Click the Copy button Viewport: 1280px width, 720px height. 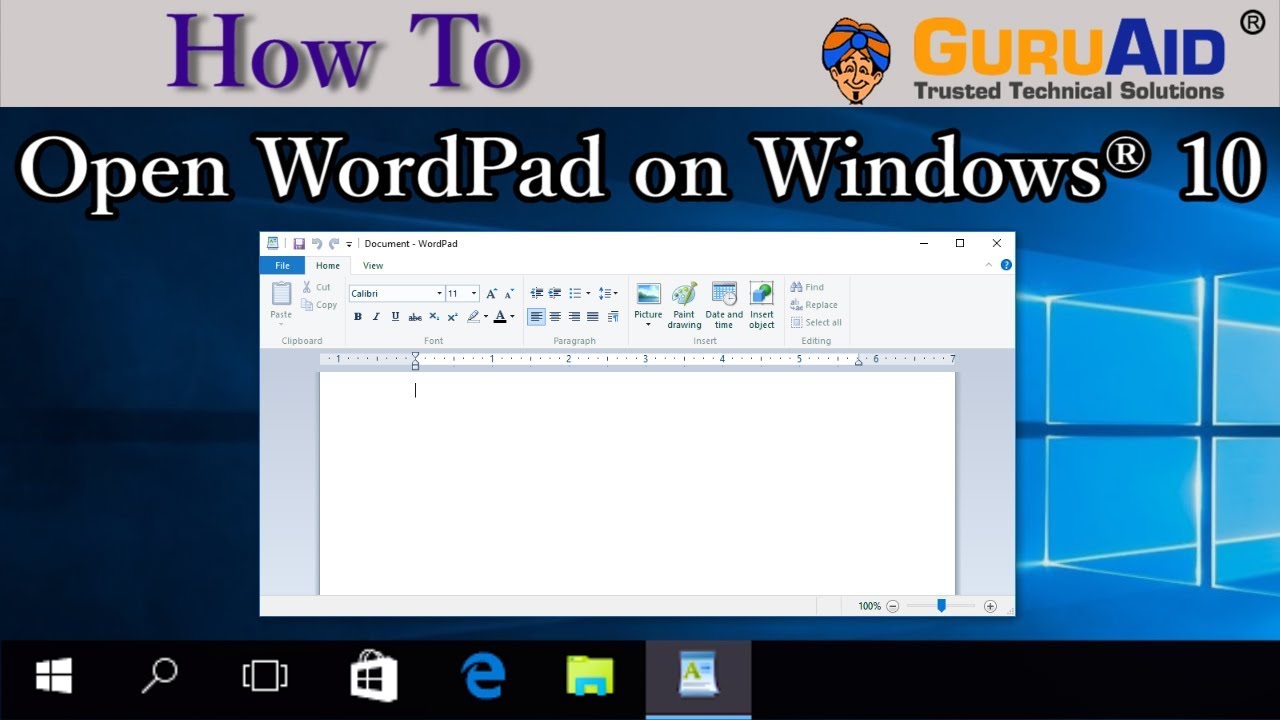click(319, 305)
